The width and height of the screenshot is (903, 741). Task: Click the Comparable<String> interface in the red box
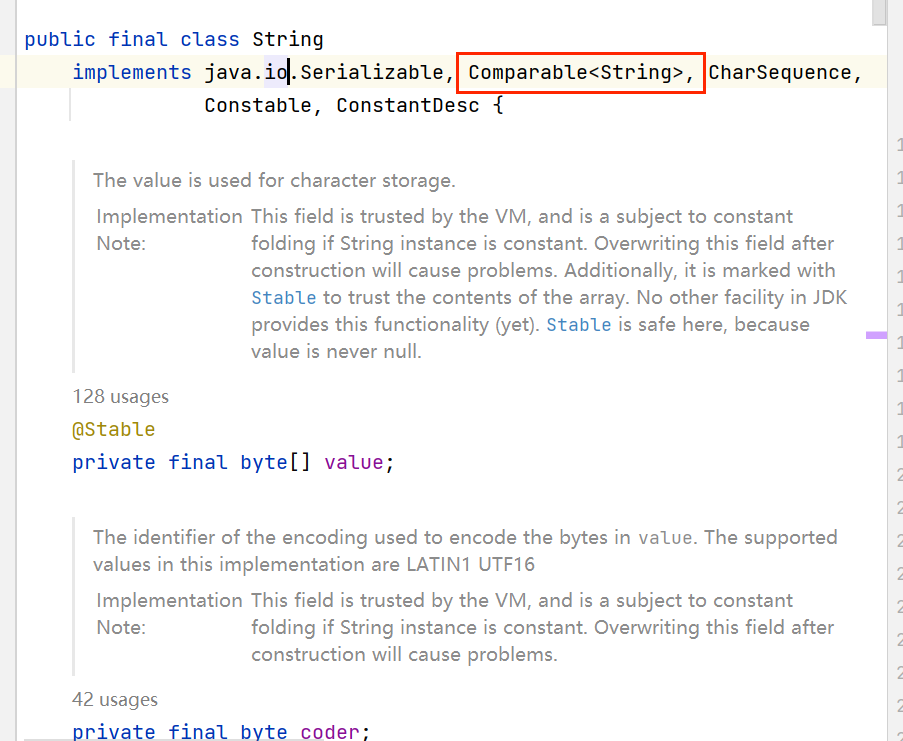(575, 73)
